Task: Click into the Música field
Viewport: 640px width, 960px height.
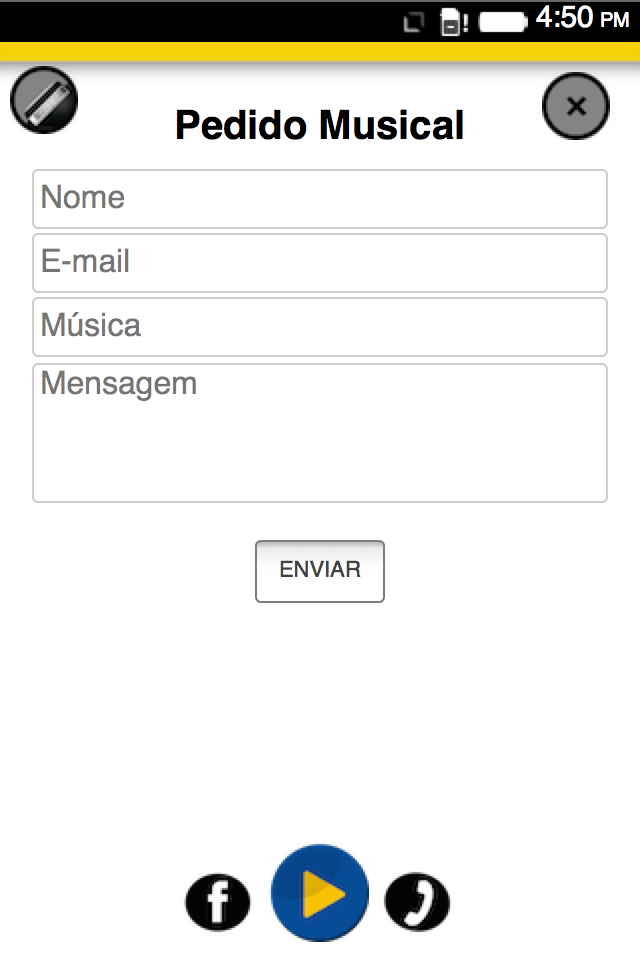Action: click(x=320, y=326)
